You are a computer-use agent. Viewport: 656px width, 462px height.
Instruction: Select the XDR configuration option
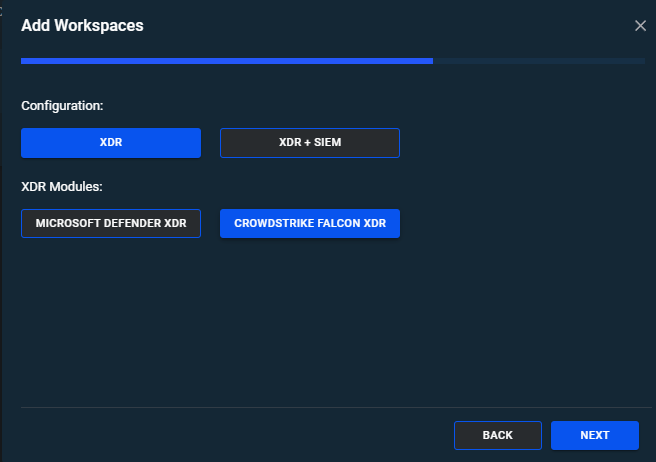tap(111, 143)
